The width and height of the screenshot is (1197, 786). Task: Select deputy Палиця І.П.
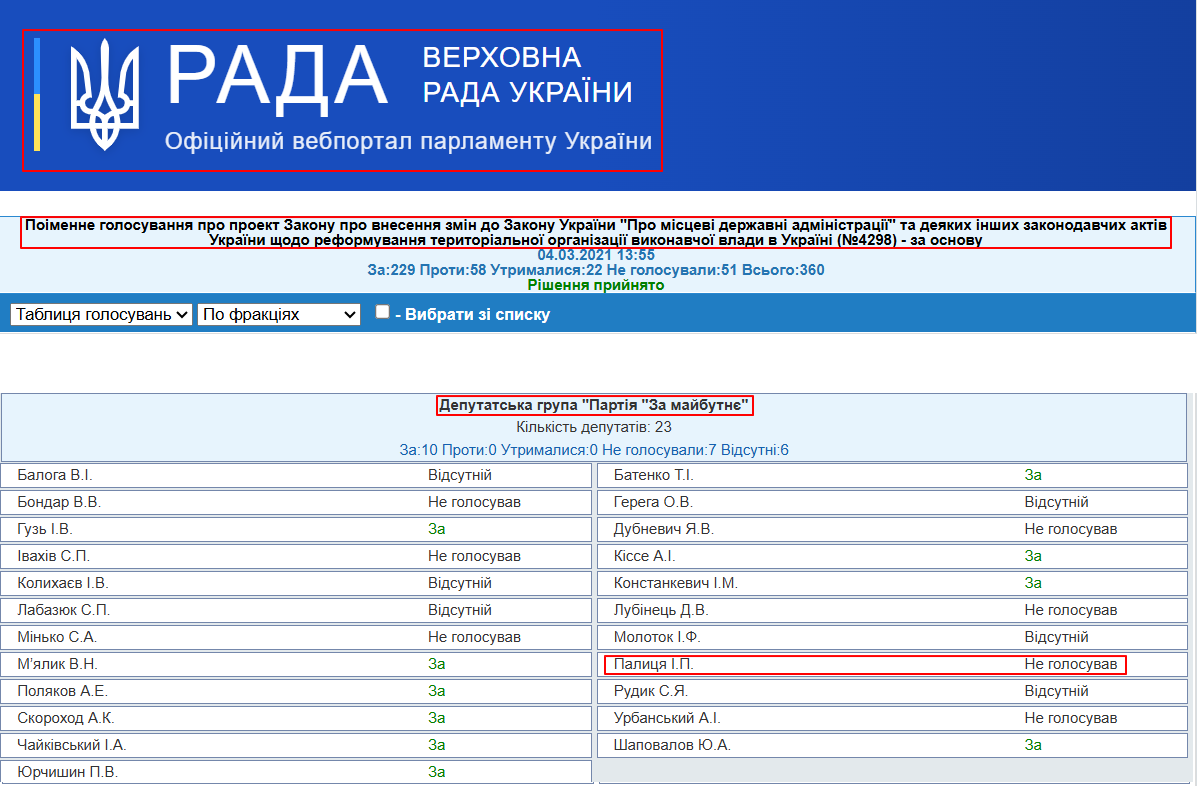click(653, 664)
